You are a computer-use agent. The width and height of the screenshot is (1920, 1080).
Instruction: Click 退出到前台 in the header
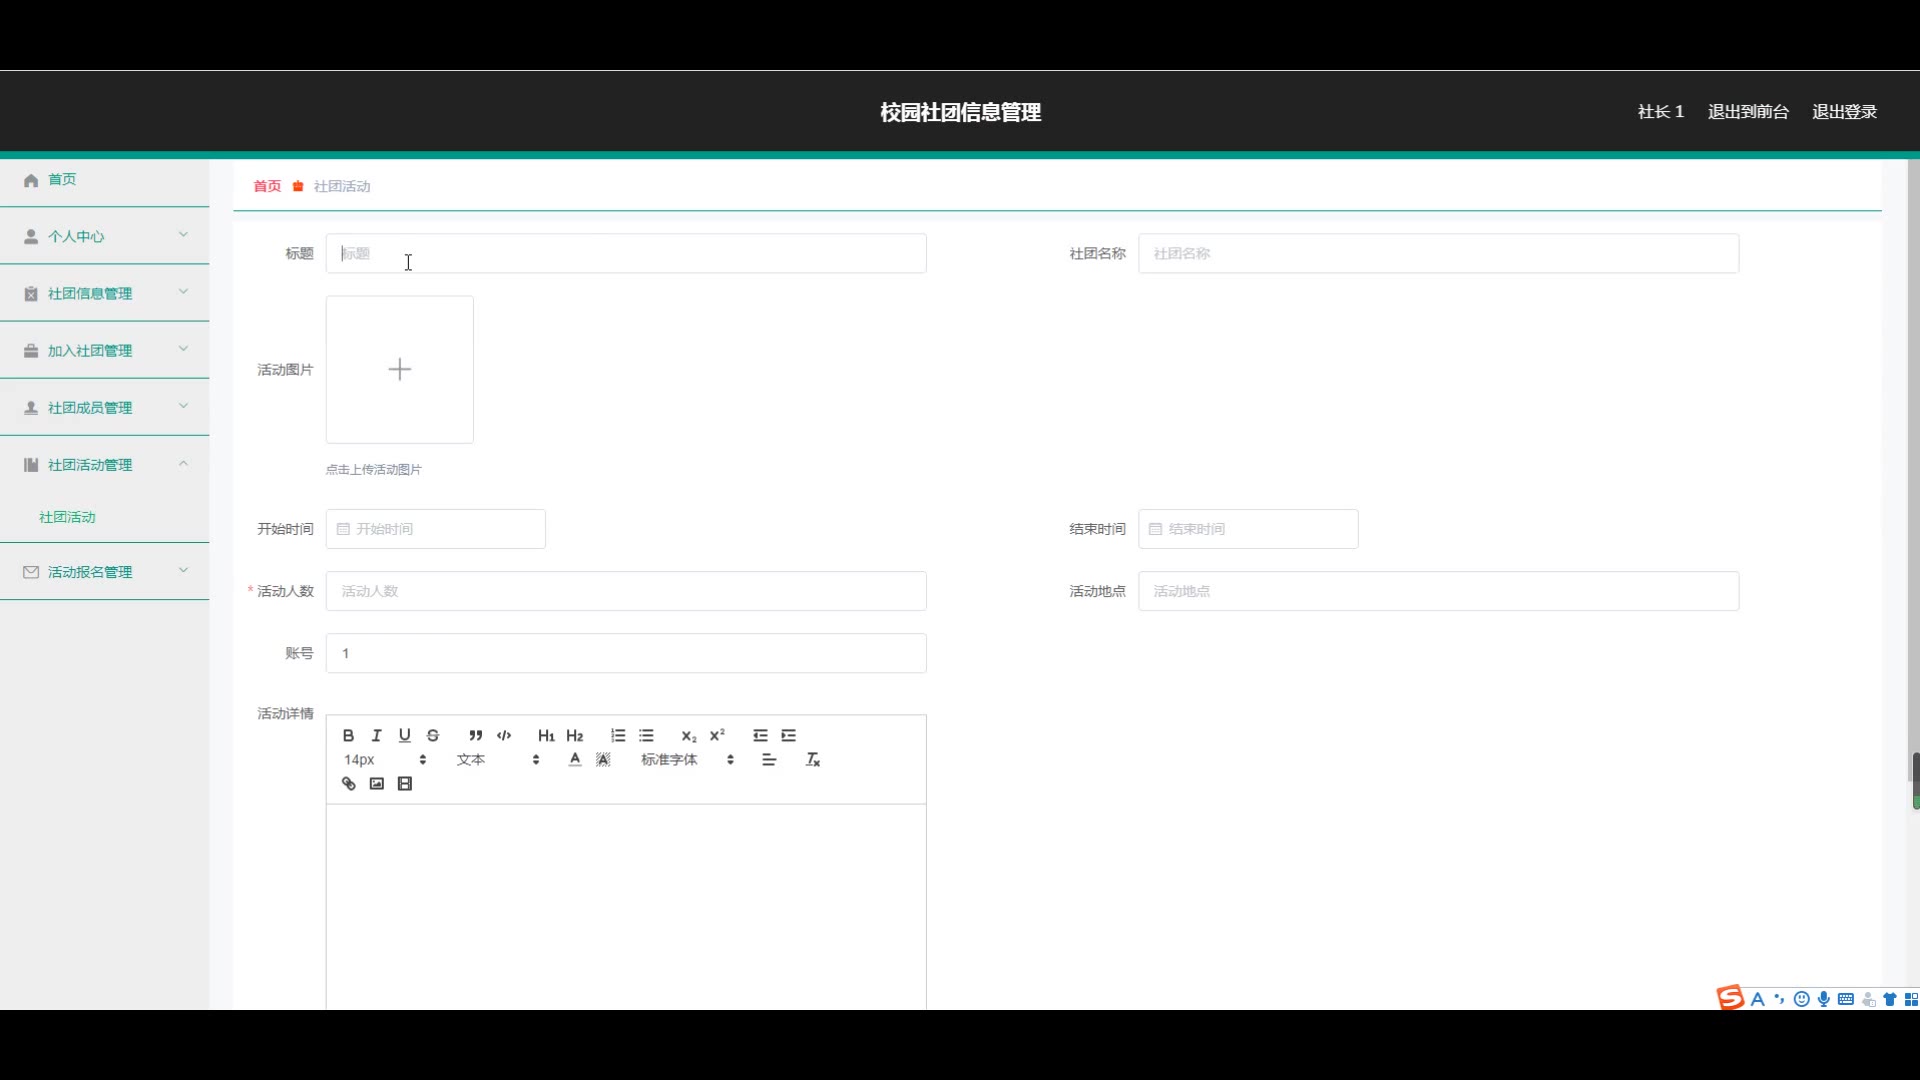click(x=1748, y=112)
